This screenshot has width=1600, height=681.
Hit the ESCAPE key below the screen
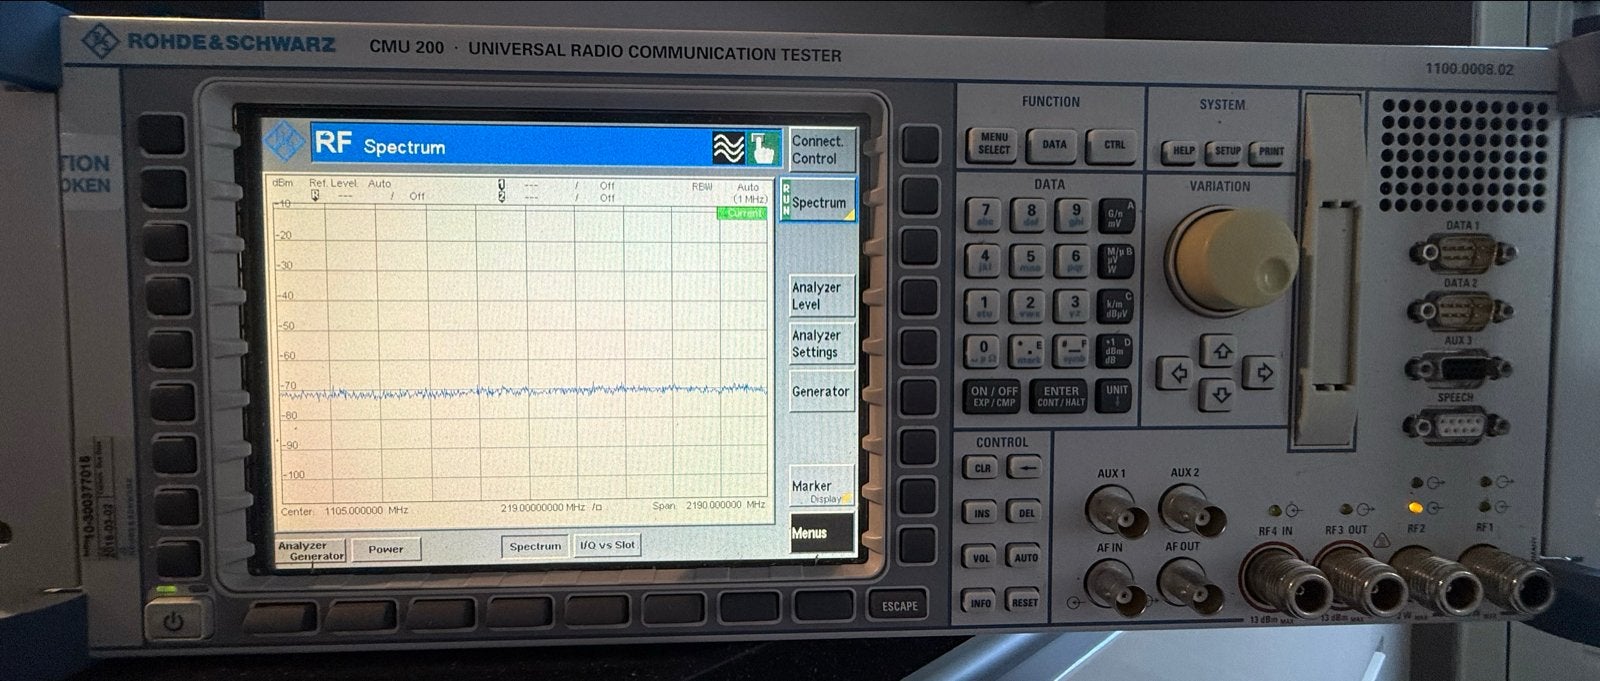[x=899, y=606]
